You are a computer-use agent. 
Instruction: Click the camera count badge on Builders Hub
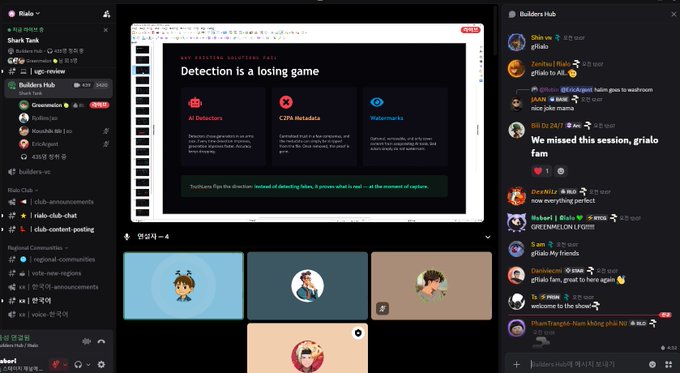(83, 85)
